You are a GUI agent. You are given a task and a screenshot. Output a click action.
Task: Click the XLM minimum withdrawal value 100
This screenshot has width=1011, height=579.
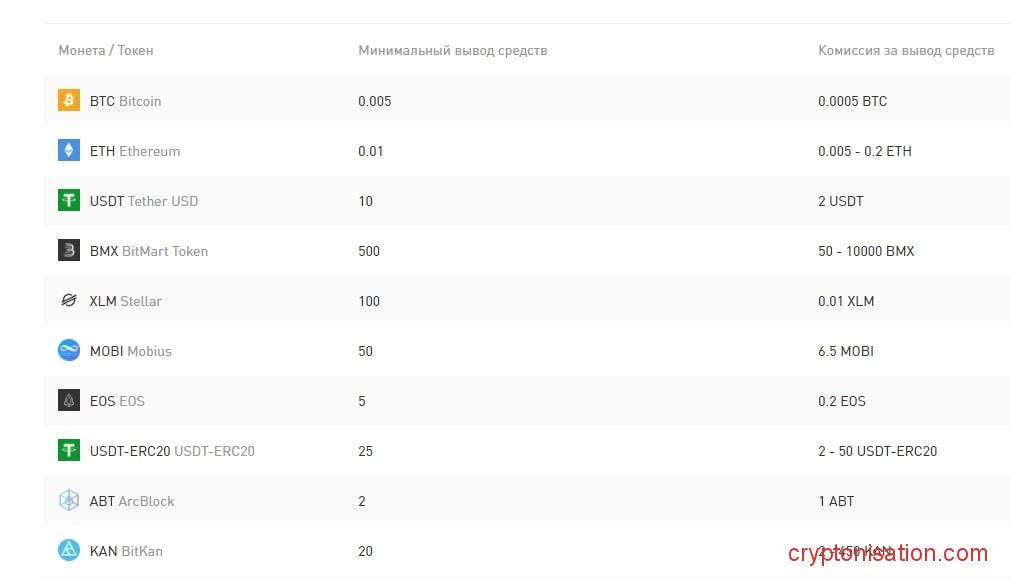[x=369, y=301]
